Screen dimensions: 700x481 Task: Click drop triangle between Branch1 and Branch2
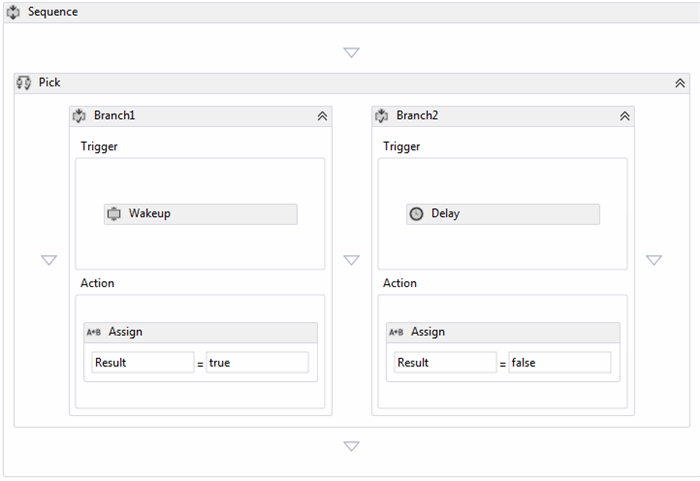tap(351, 260)
